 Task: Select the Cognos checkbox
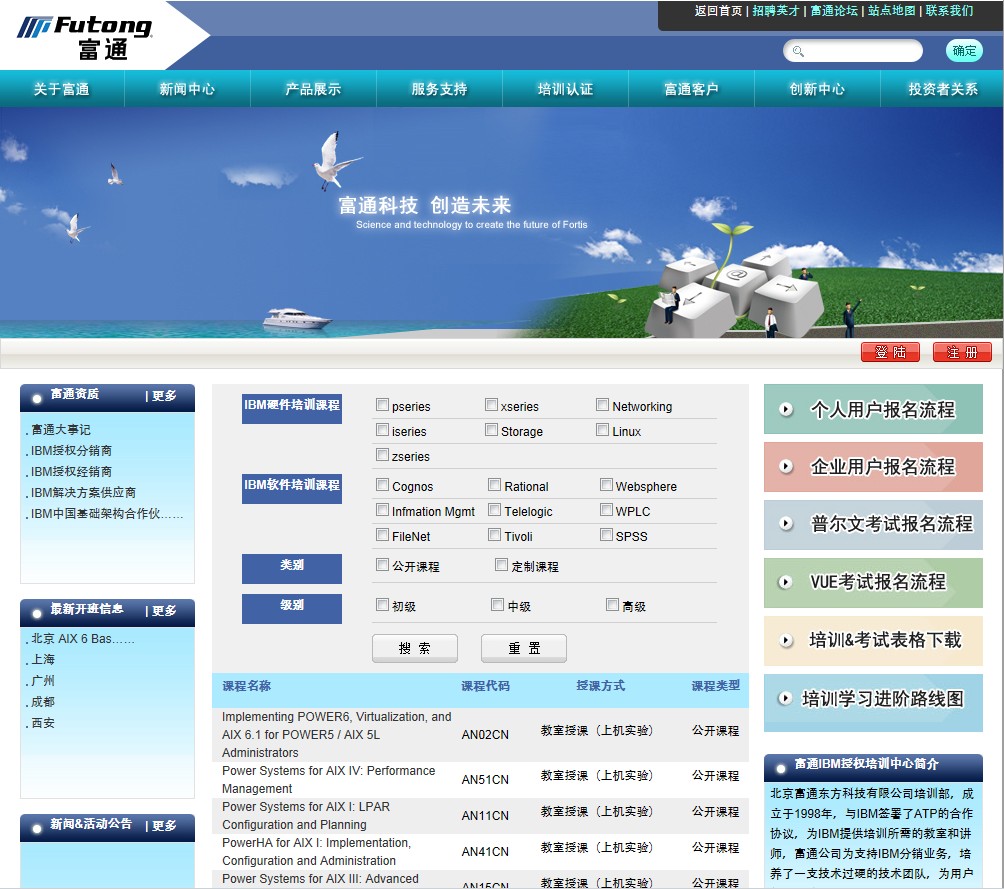(x=382, y=485)
